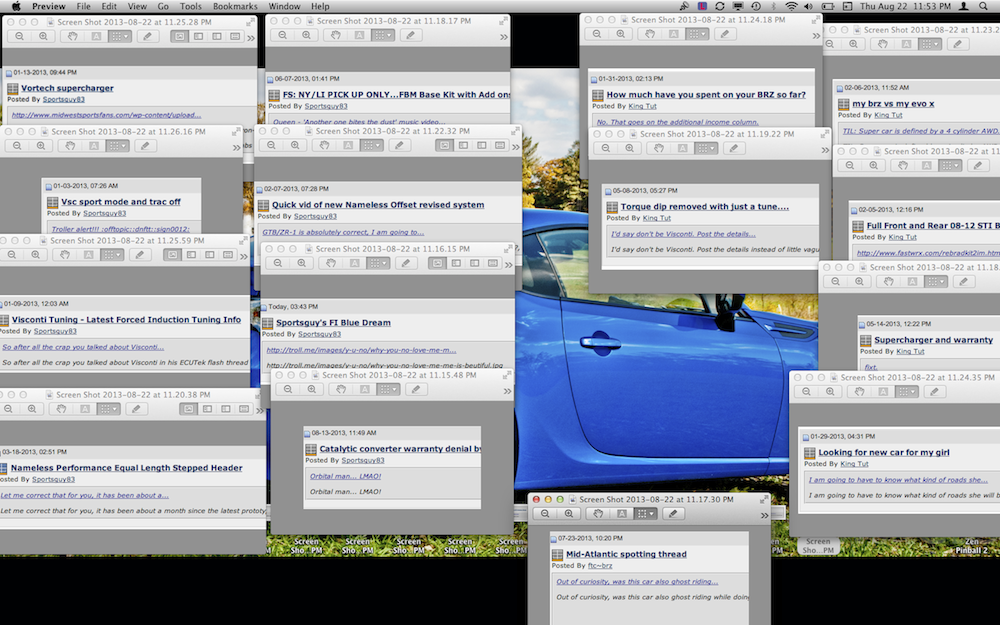Open the Bookmarks menu in the menu bar
Viewport: 1000px width, 625px height.
coord(235,6)
